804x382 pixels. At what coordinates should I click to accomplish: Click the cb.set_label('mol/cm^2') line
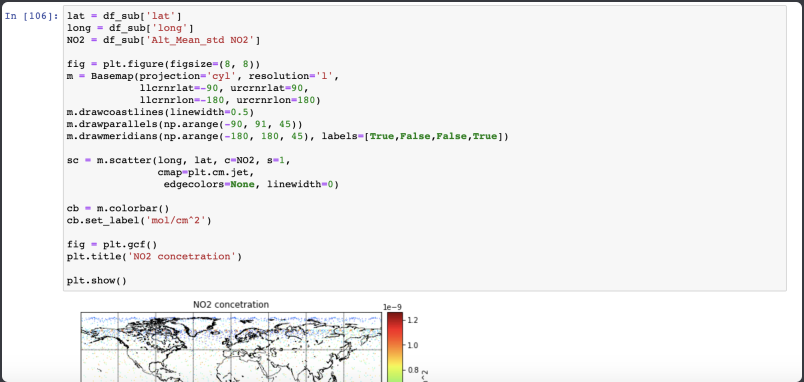(139, 220)
